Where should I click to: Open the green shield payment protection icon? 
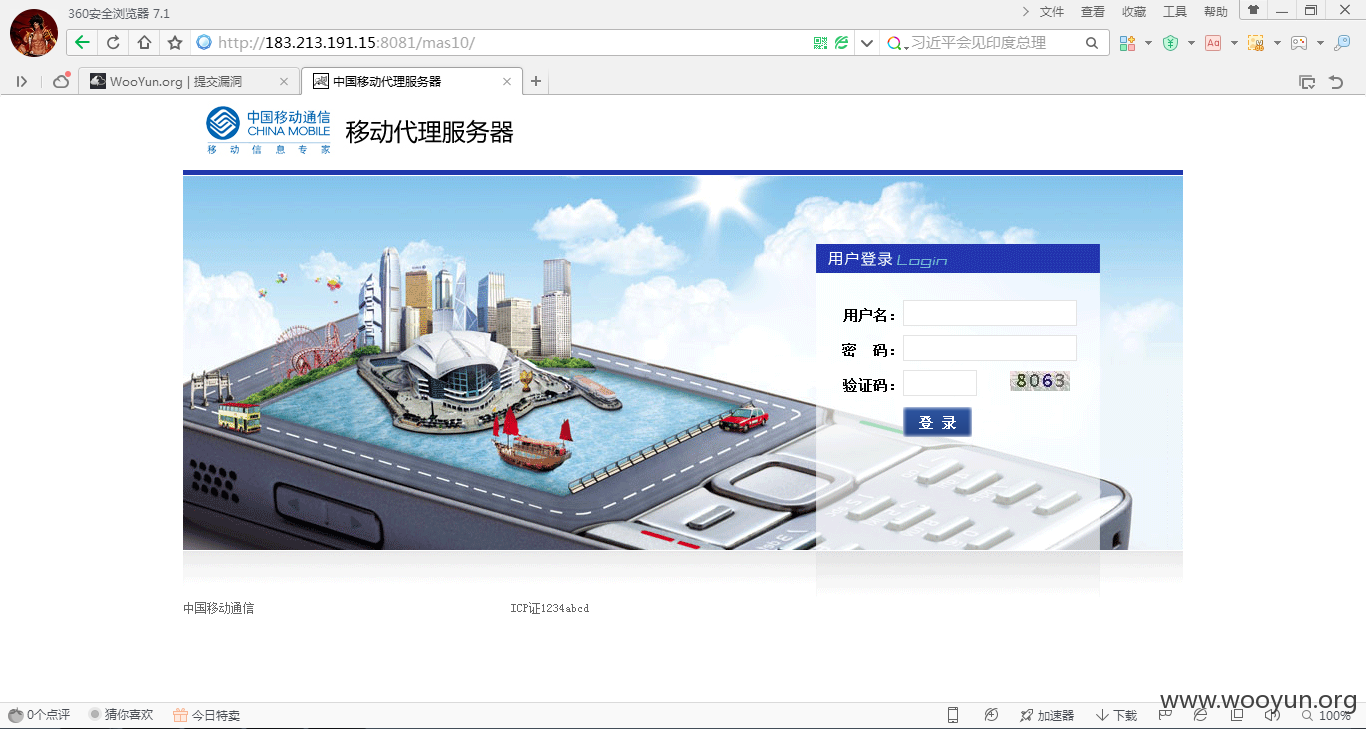click(x=1170, y=43)
